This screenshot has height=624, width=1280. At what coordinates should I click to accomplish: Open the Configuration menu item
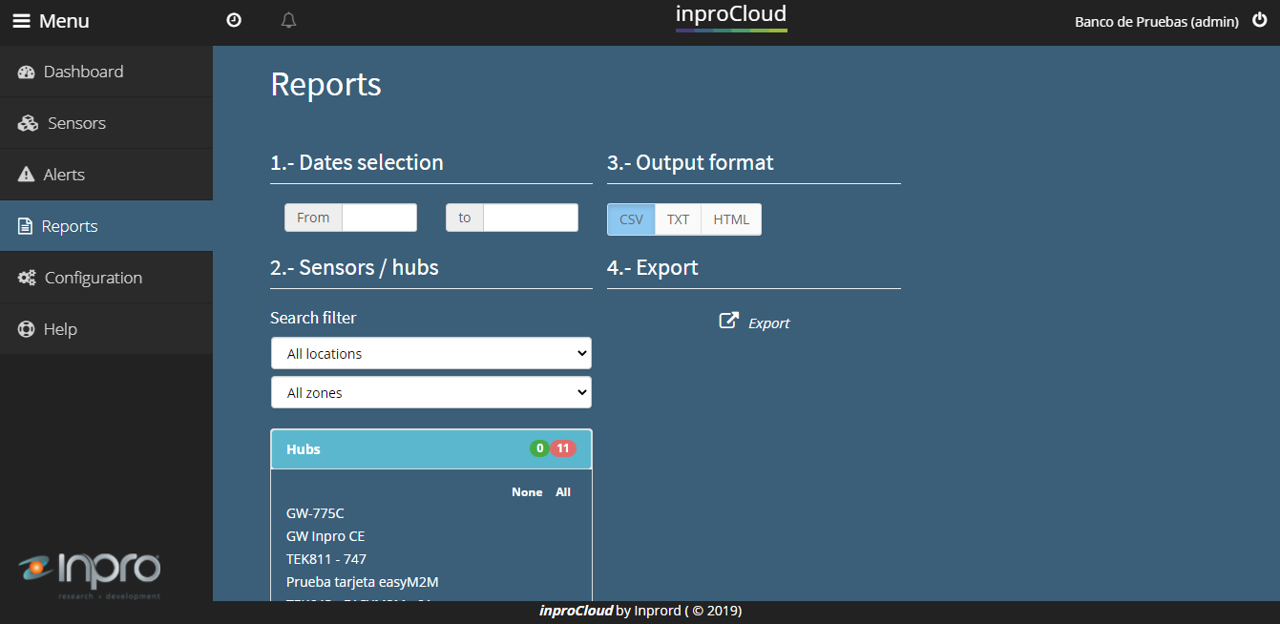(106, 278)
